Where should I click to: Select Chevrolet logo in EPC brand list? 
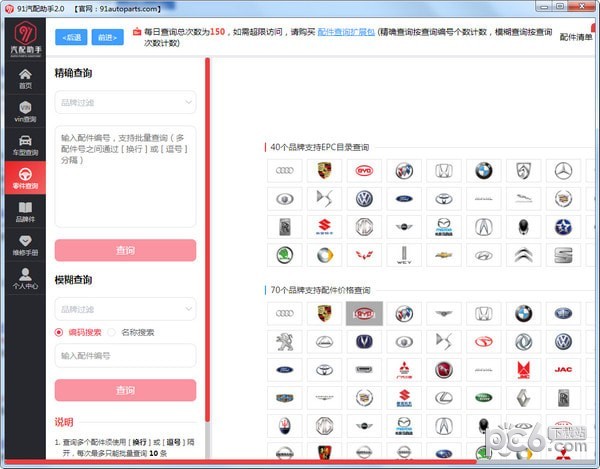[444, 255]
